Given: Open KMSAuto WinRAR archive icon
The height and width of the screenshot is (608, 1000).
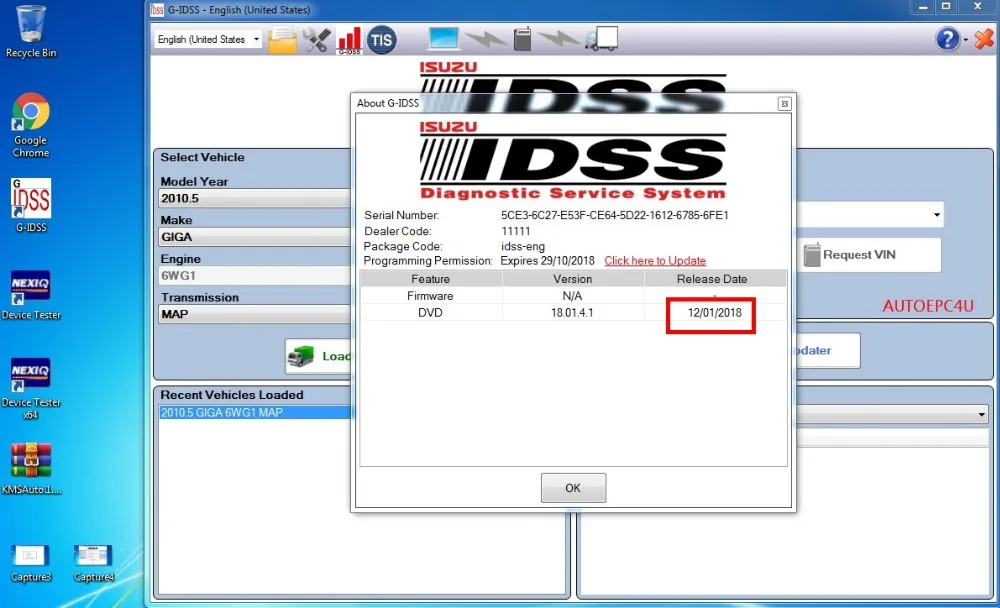Looking at the screenshot, I should pyautogui.click(x=31, y=469).
